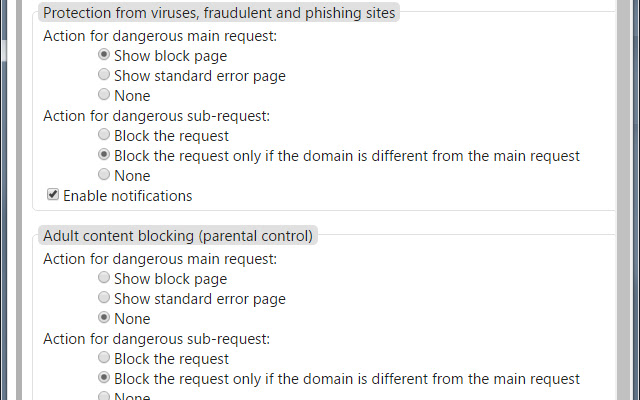Click the 'Adult content blocking (parental control)' heading
Viewport: 640px width, 400px height.
(x=178, y=236)
